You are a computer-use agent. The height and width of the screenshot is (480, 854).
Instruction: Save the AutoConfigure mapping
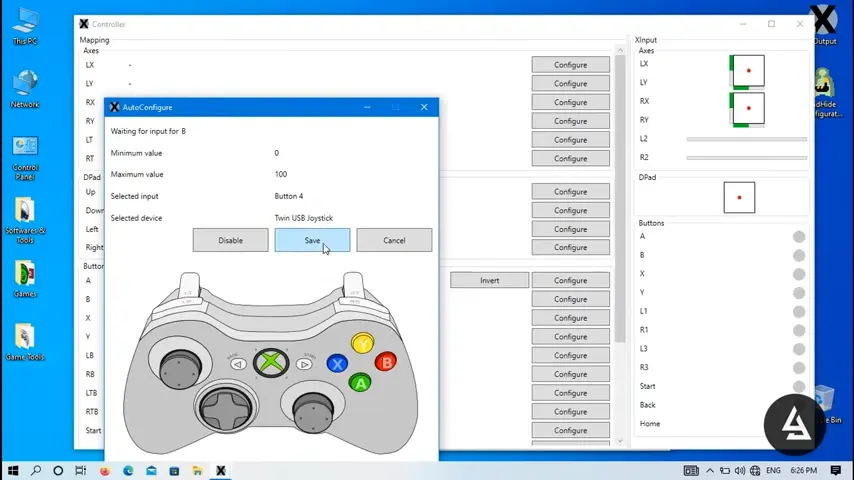point(312,240)
